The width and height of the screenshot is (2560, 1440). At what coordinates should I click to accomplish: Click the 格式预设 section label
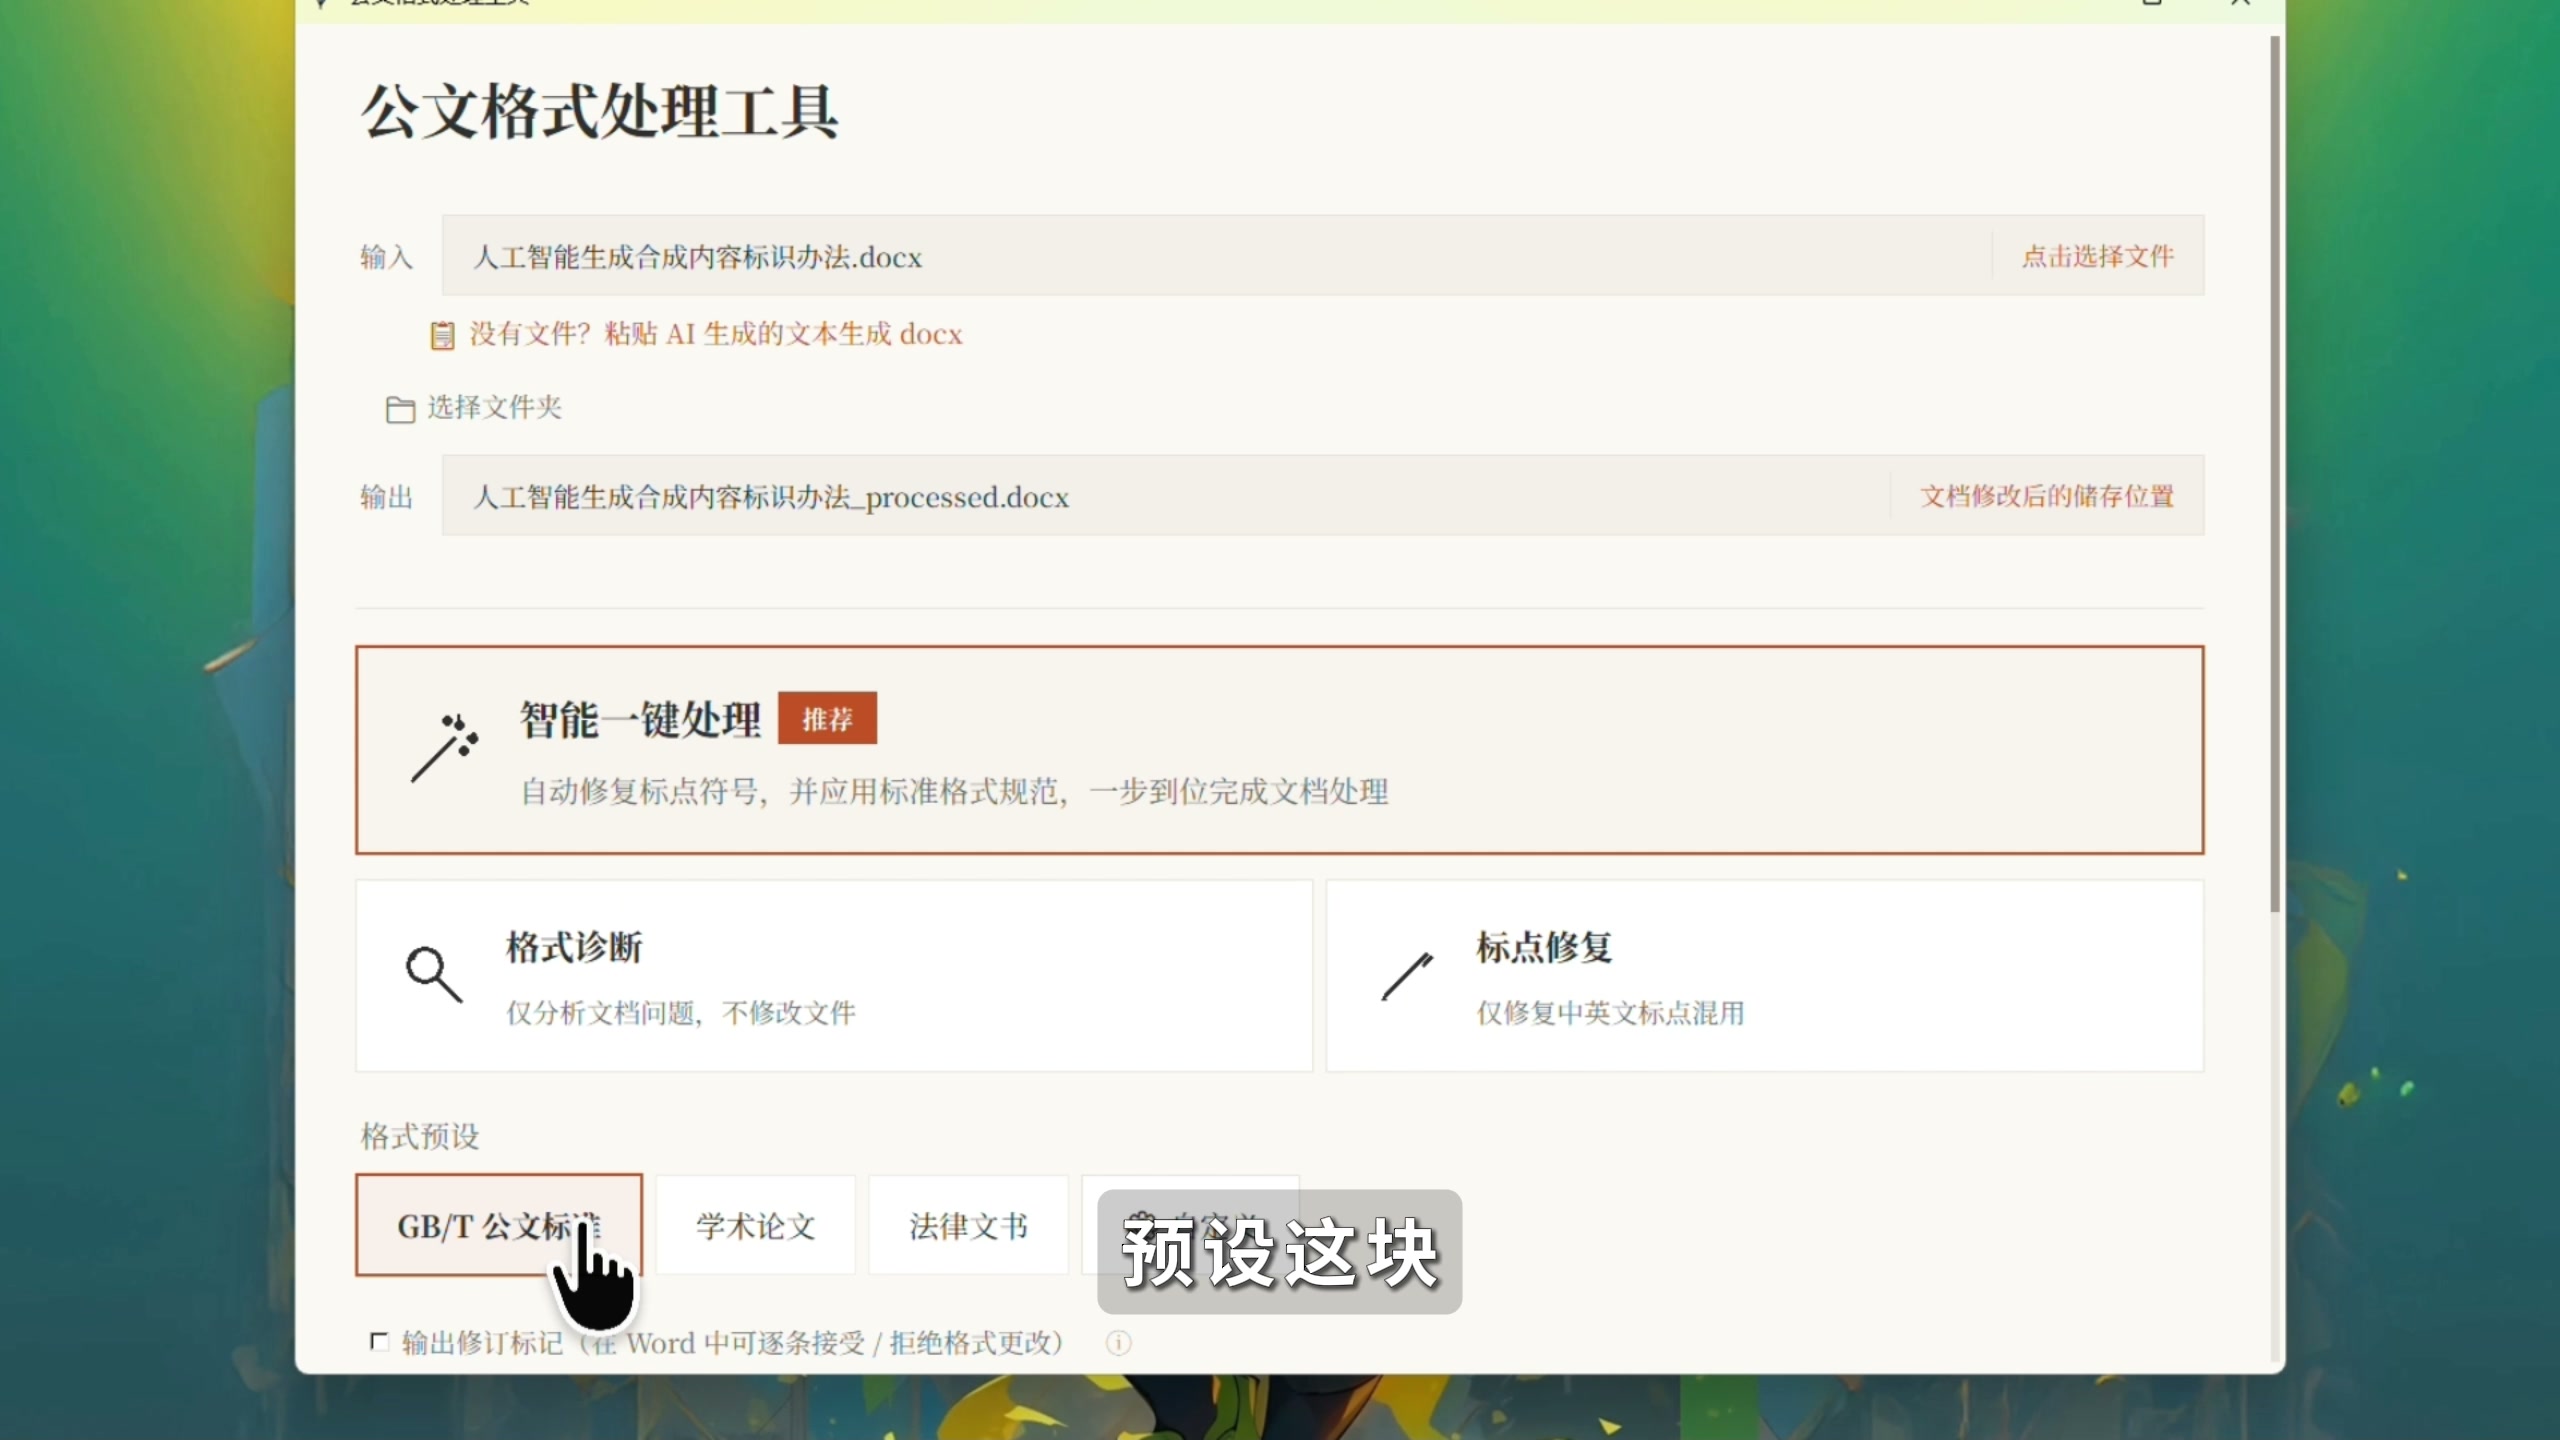point(420,1136)
